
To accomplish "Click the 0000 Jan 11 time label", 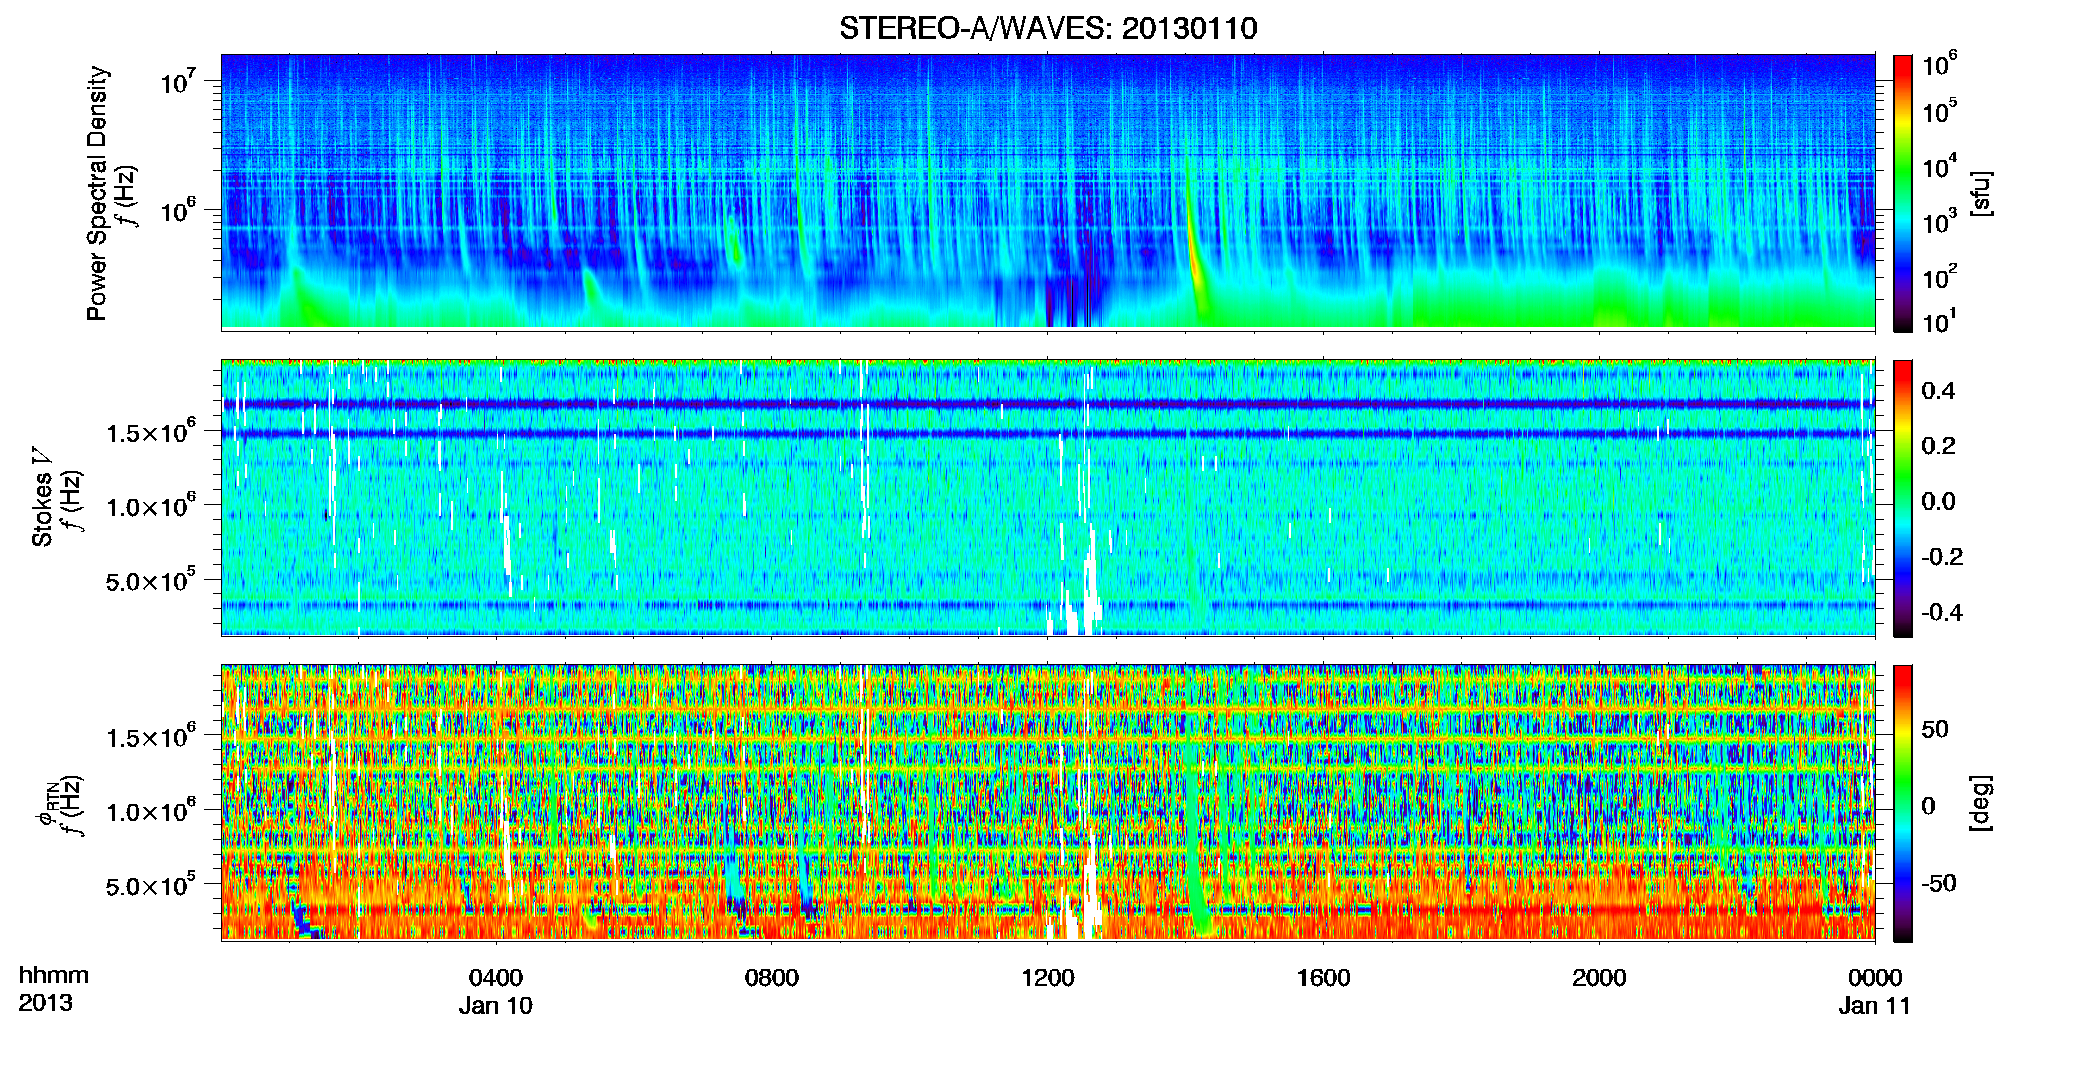I will click(x=1875, y=991).
